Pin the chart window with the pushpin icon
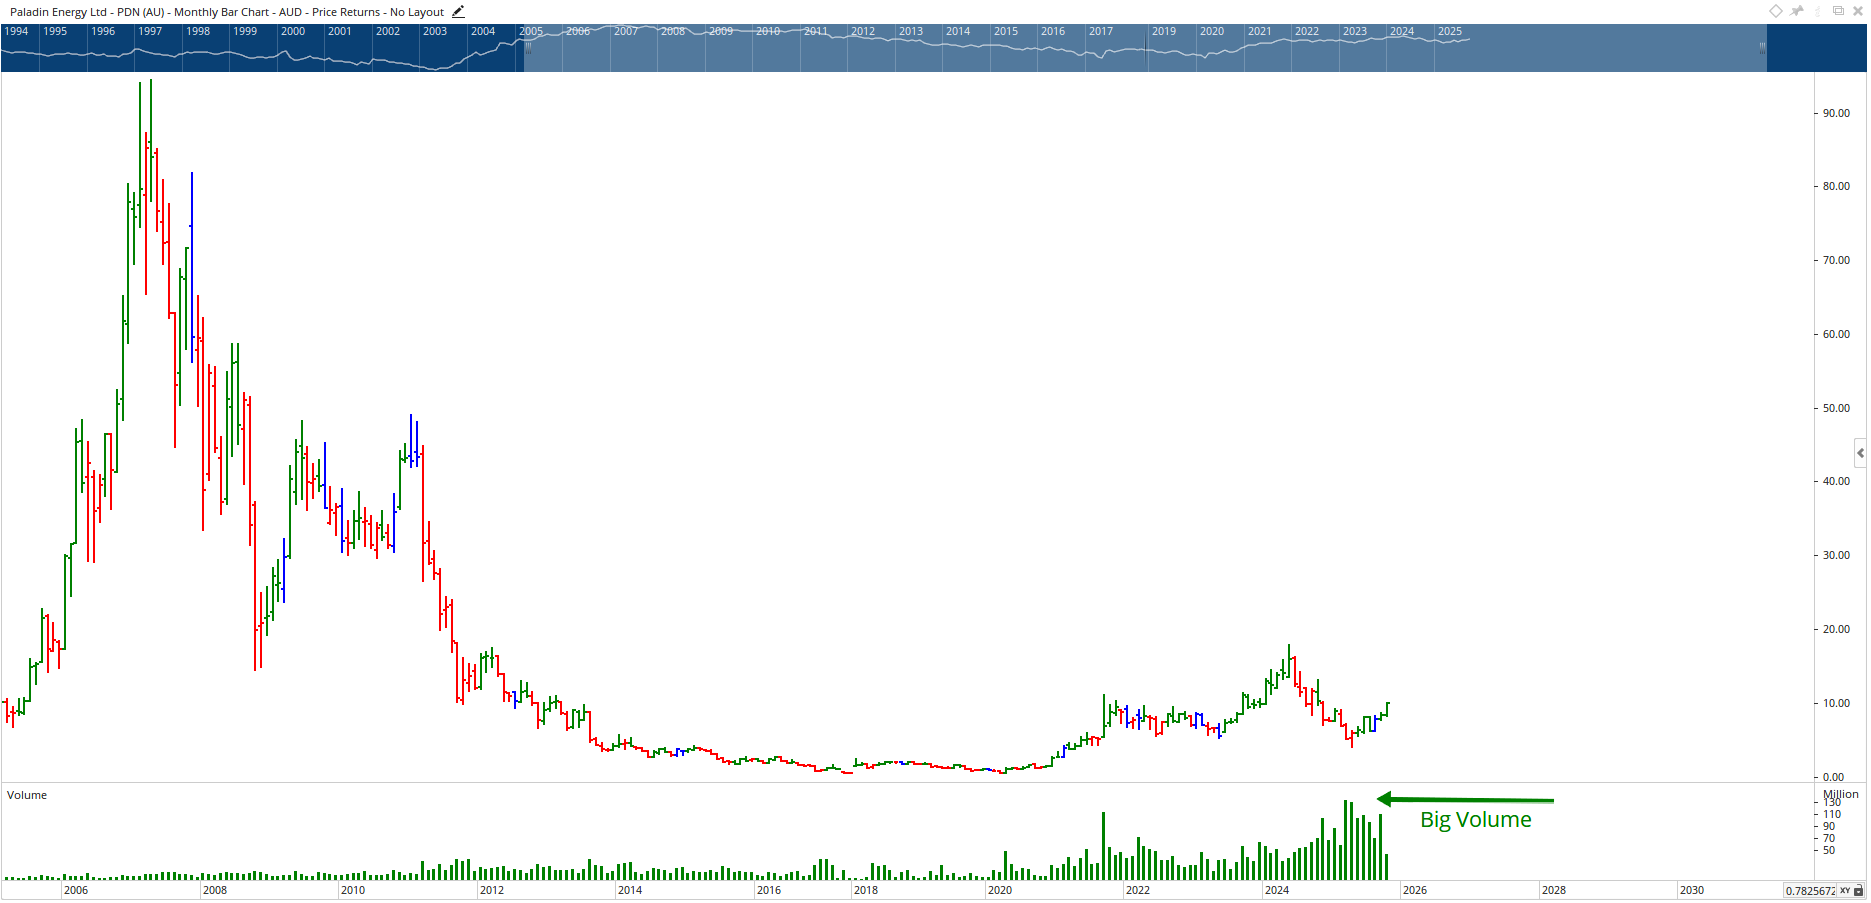 click(x=1797, y=11)
